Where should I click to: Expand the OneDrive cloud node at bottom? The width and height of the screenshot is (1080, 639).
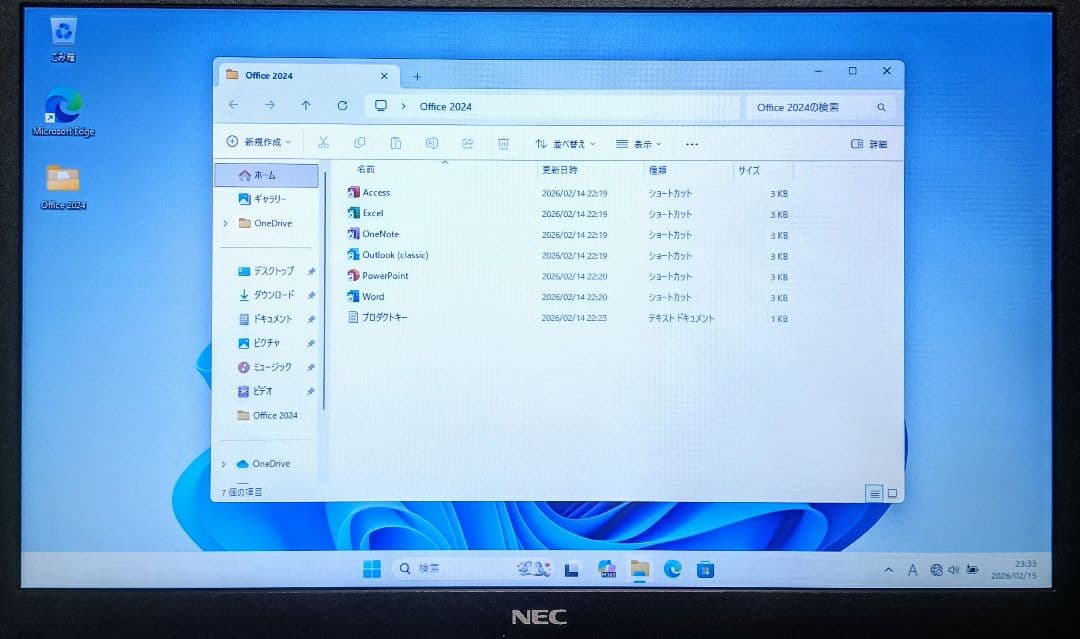[x=223, y=464]
